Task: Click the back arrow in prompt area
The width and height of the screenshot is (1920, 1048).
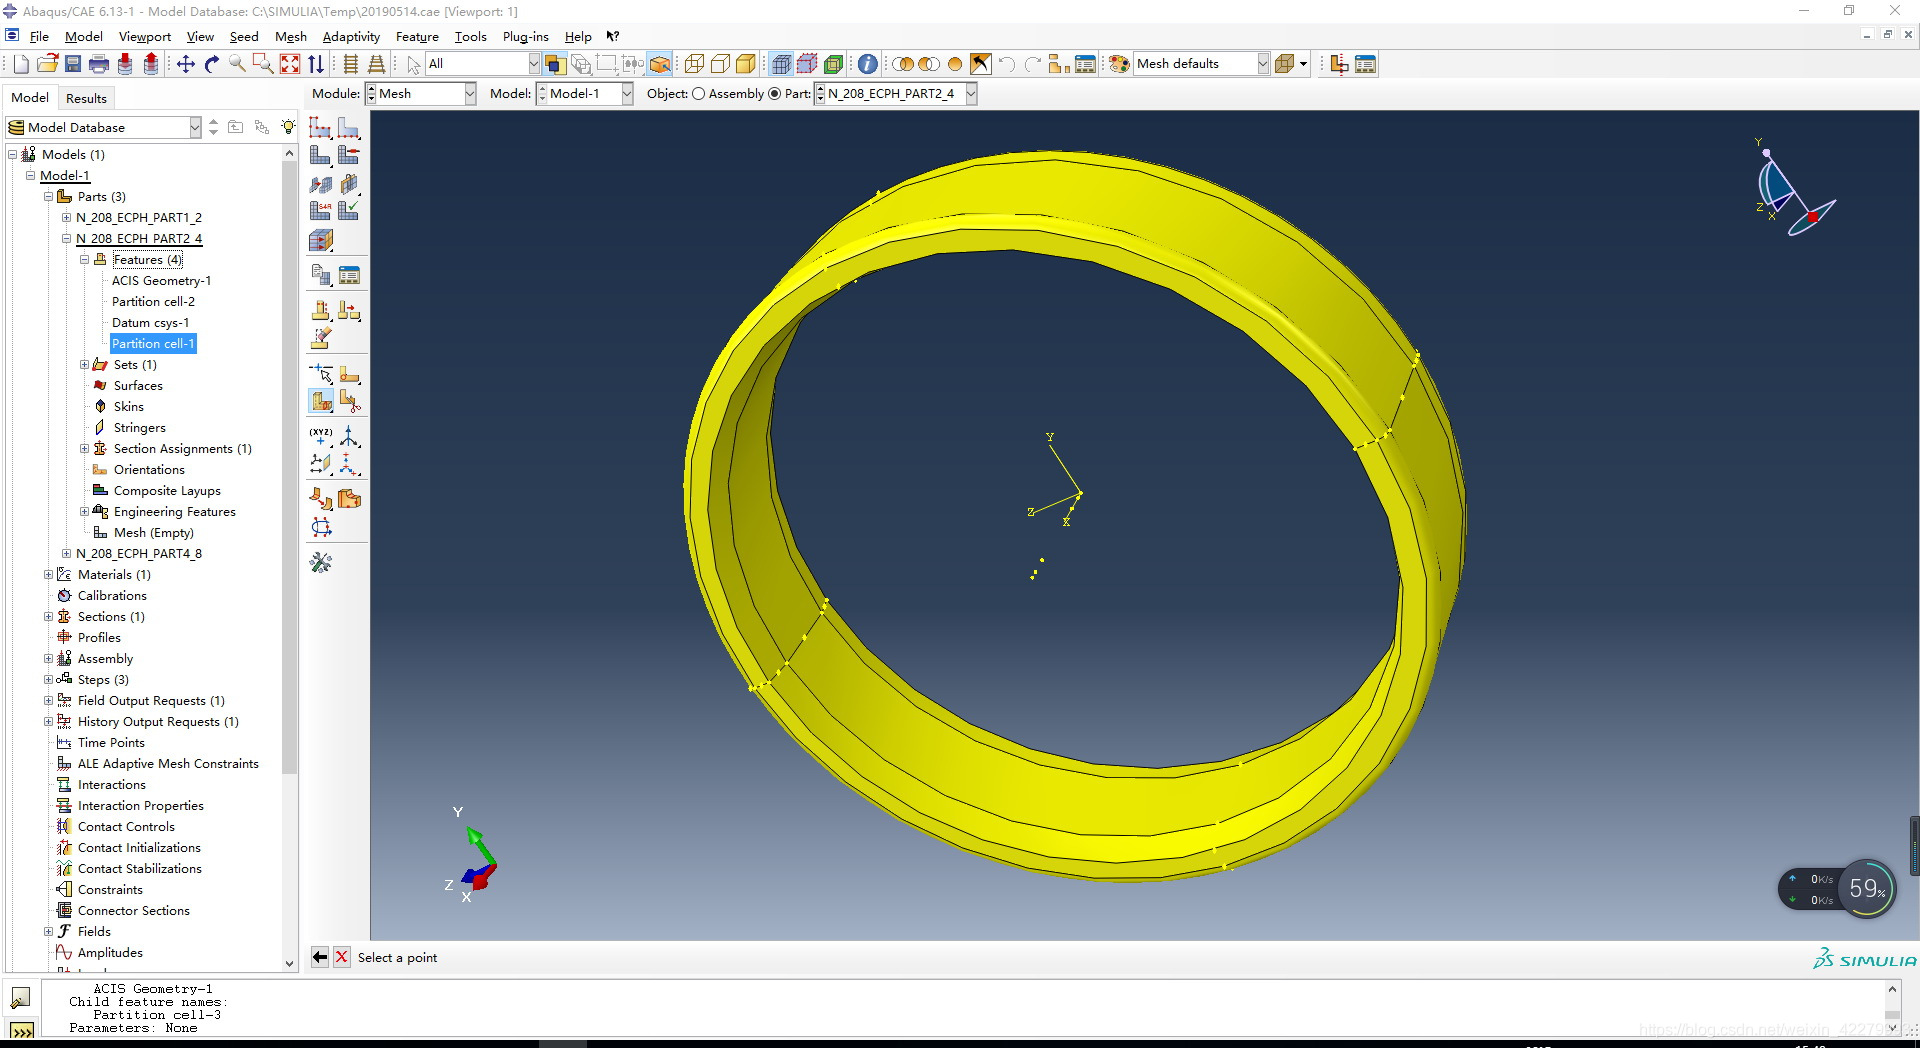Action: [x=319, y=957]
